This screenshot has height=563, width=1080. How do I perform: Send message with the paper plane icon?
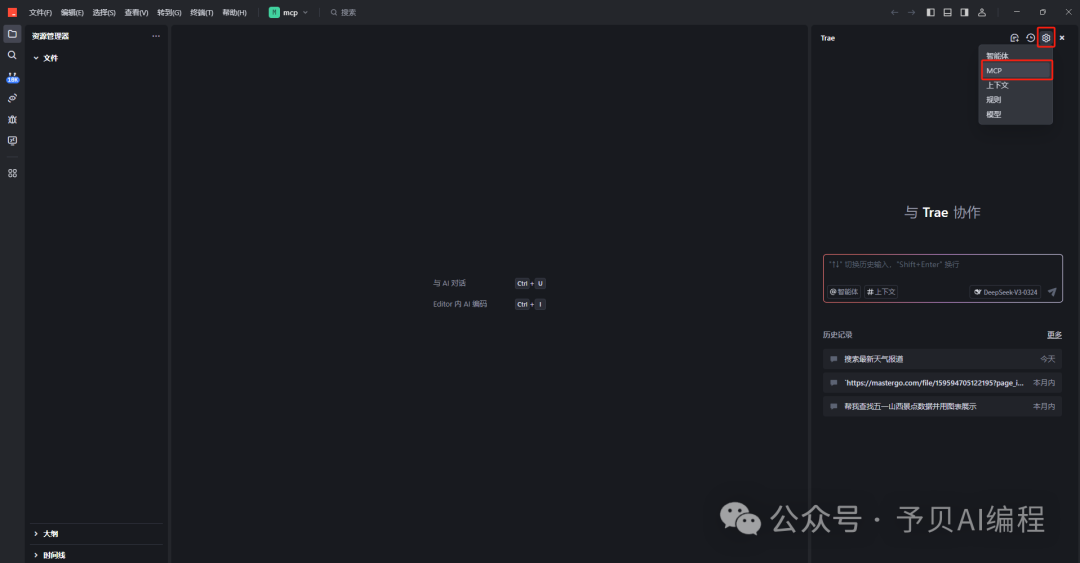click(x=1052, y=292)
